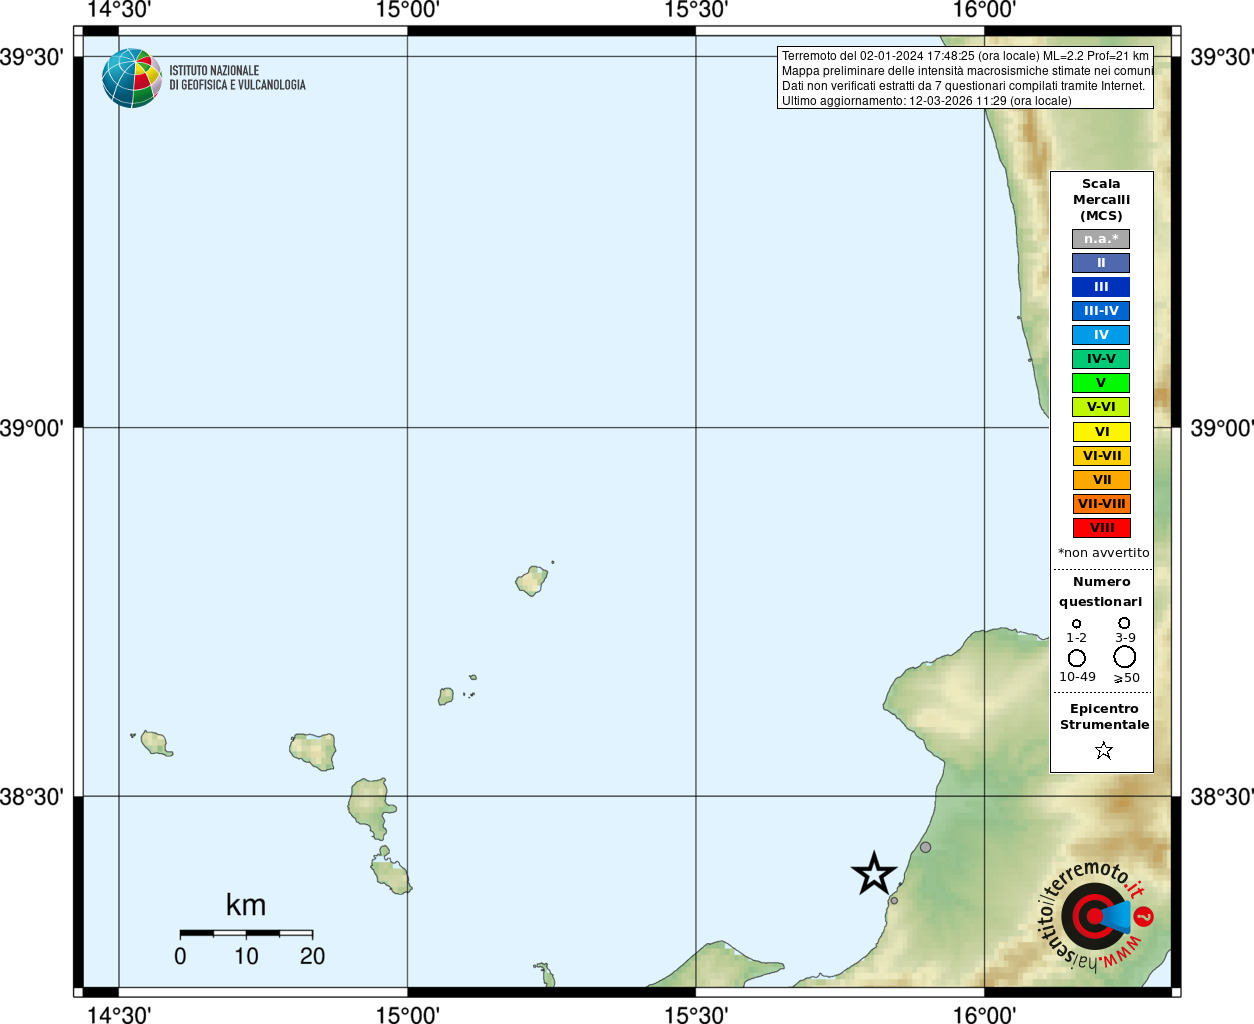Click the INGV globe logo
Screen dimensions: 1254x1024
point(132,78)
